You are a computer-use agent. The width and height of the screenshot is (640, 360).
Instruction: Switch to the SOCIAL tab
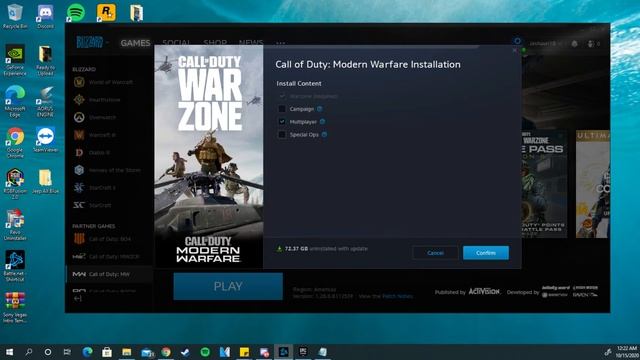(176, 43)
